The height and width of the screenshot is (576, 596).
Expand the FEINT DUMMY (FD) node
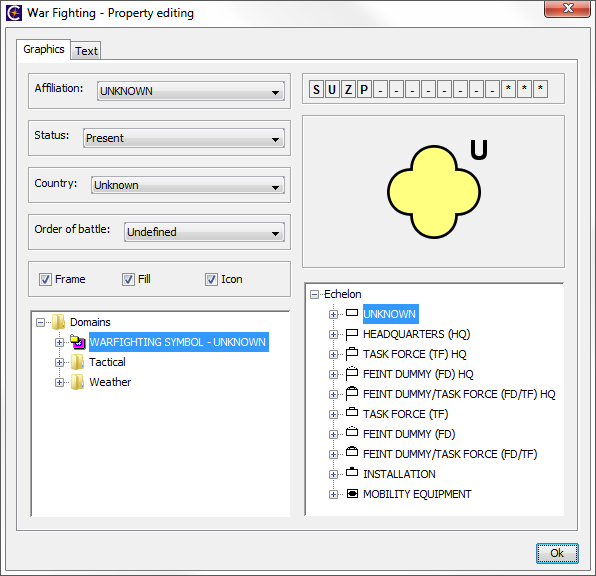pos(333,434)
